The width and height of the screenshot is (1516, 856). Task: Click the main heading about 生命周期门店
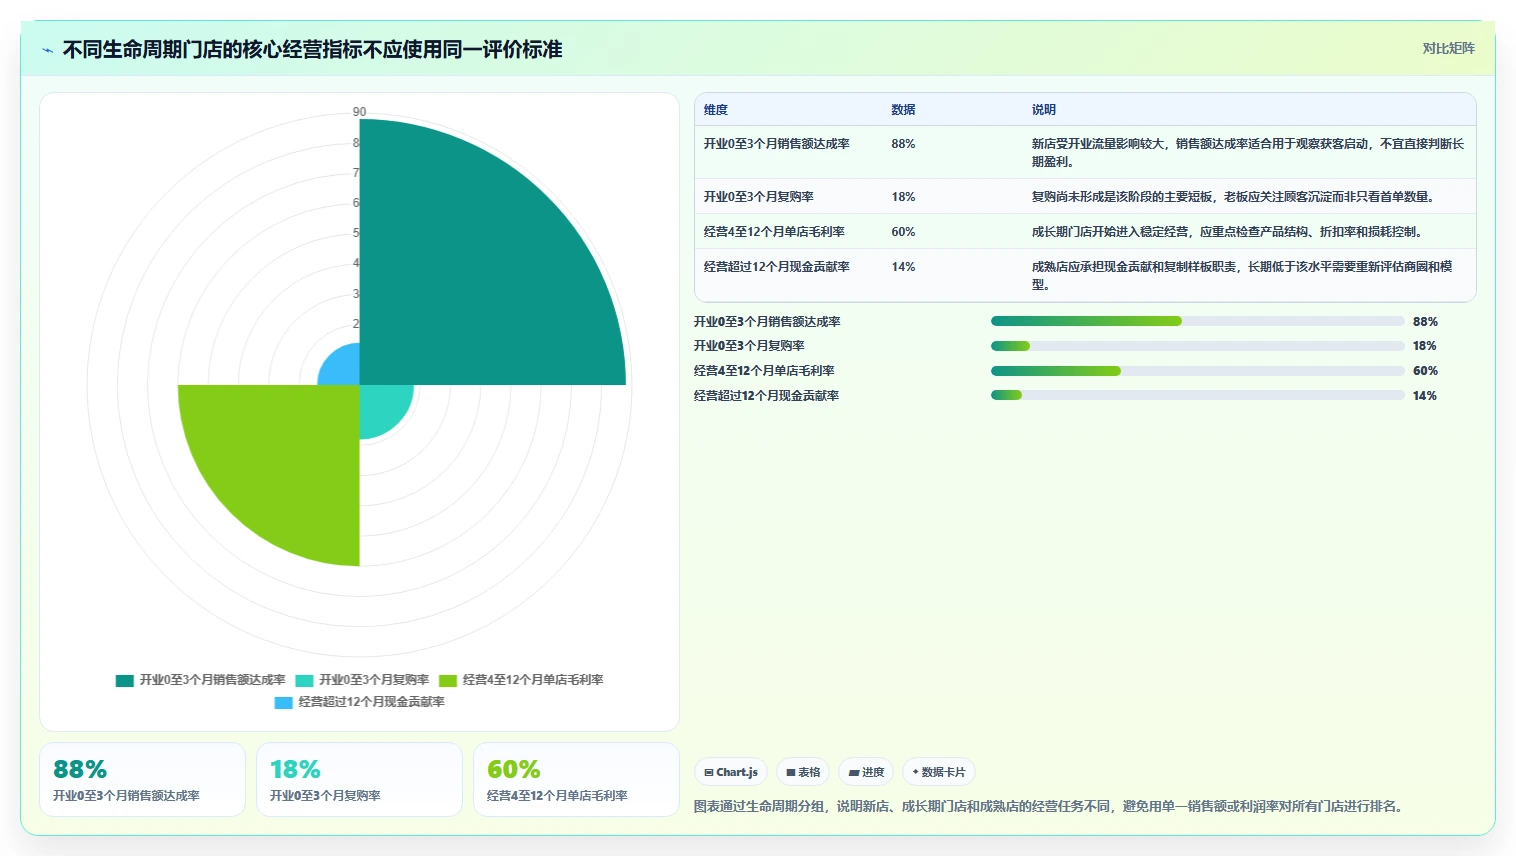pos(312,49)
